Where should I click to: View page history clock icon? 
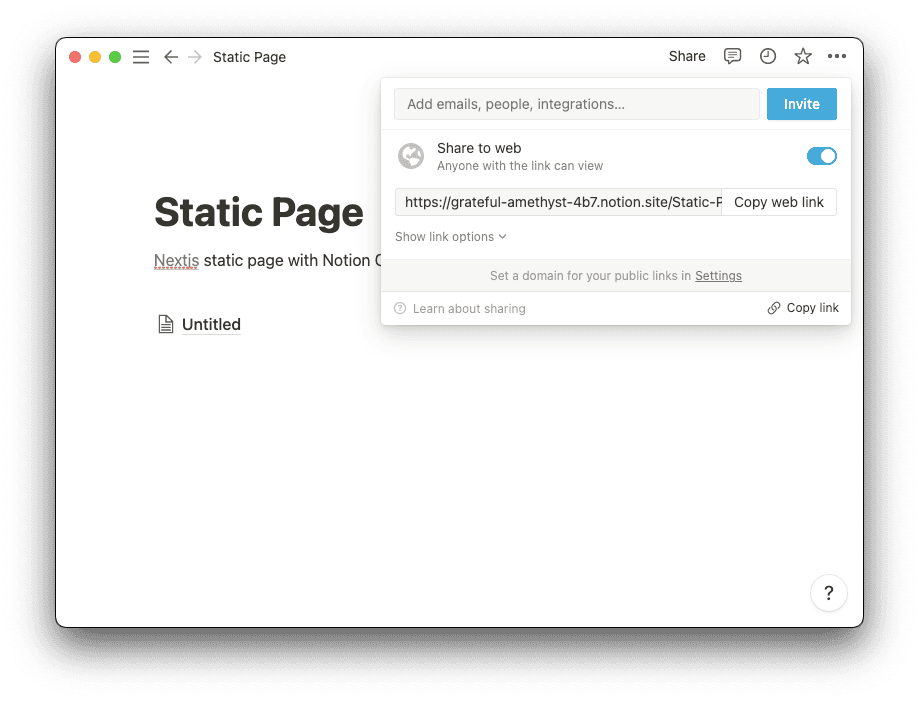pyautogui.click(x=768, y=56)
